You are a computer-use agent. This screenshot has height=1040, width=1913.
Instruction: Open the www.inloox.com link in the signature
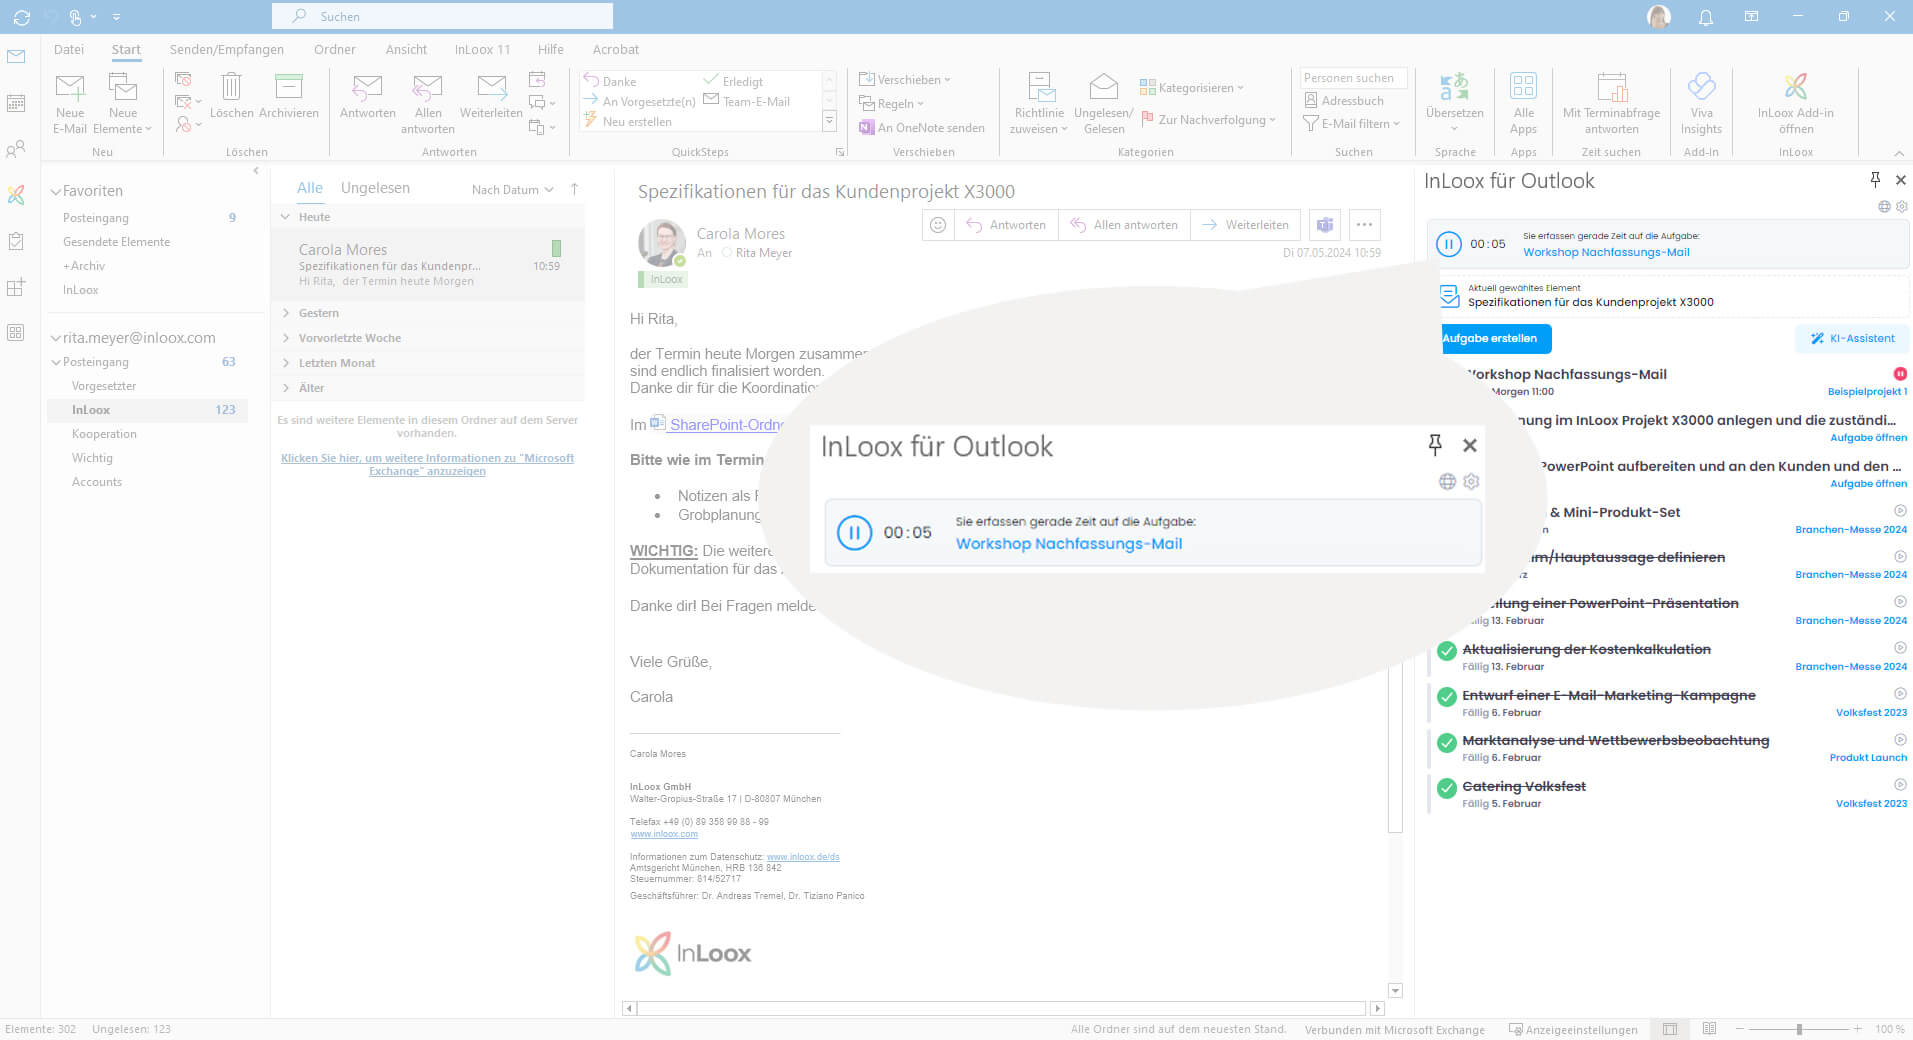point(664,834)
